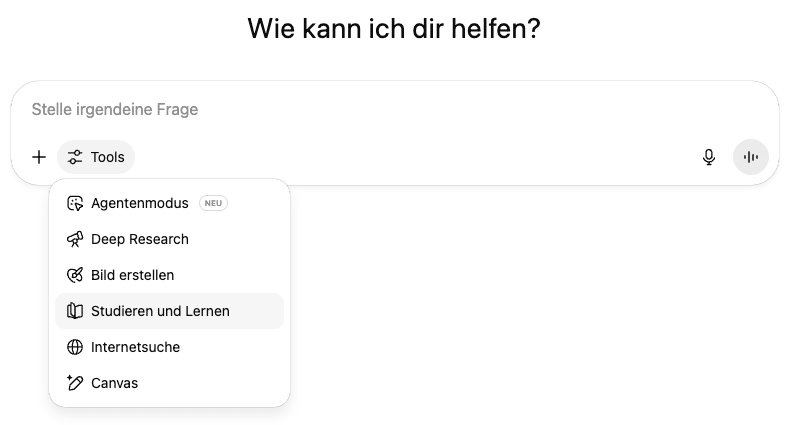The image size is (794, 425).
Task: Choose Deep Research in the menu
Action: (x=169, y=239)
